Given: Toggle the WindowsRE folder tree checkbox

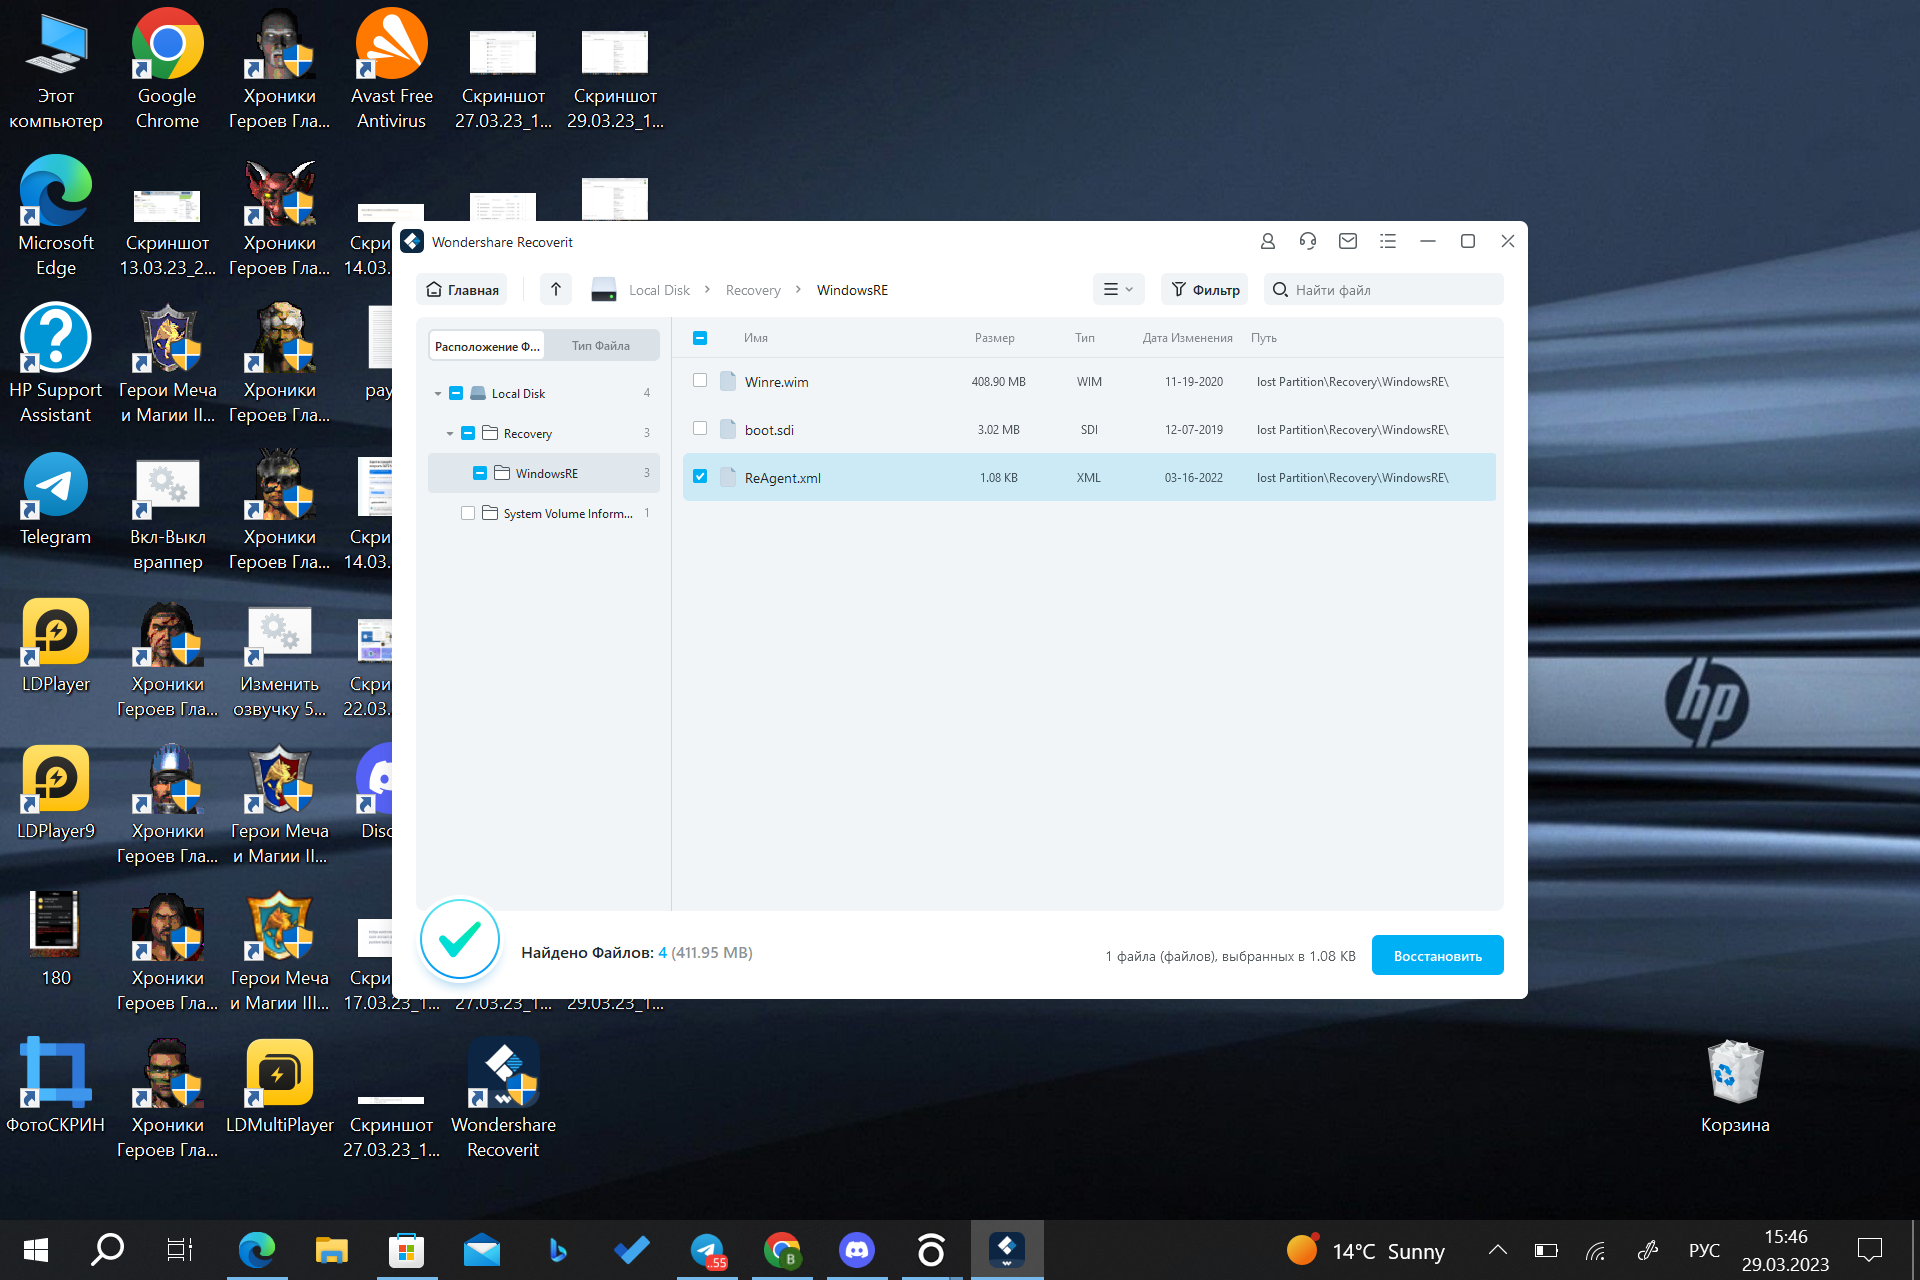Looking at the screenshot, I should (x=480, y=473).
